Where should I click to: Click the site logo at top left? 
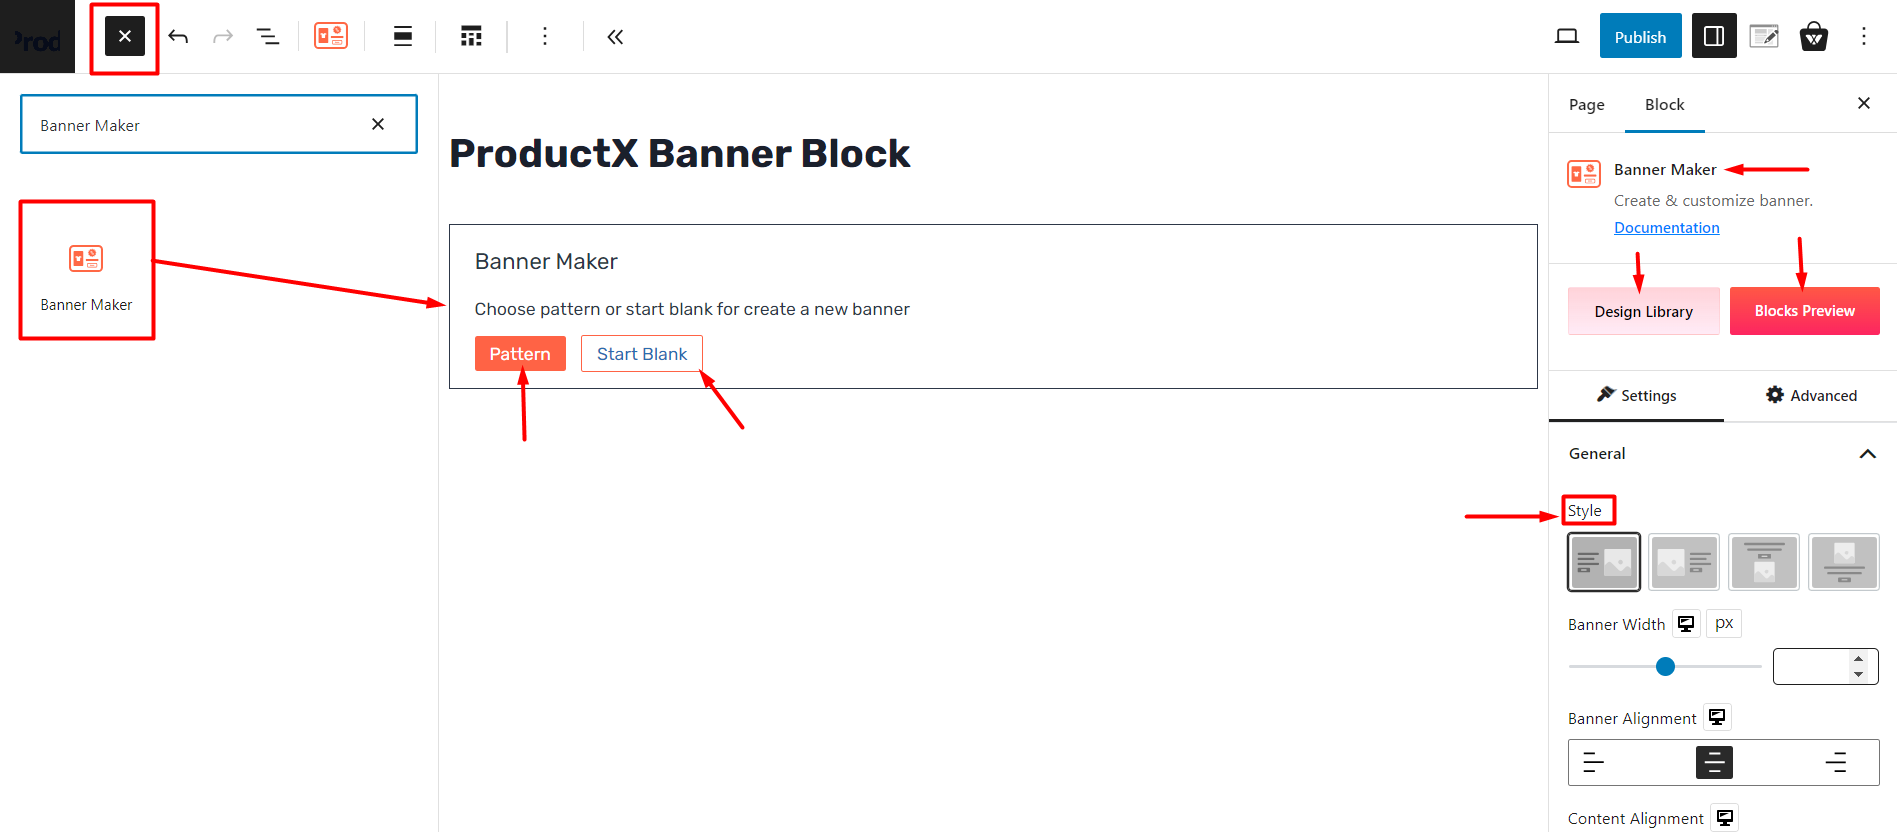click(x=37, y=37)
